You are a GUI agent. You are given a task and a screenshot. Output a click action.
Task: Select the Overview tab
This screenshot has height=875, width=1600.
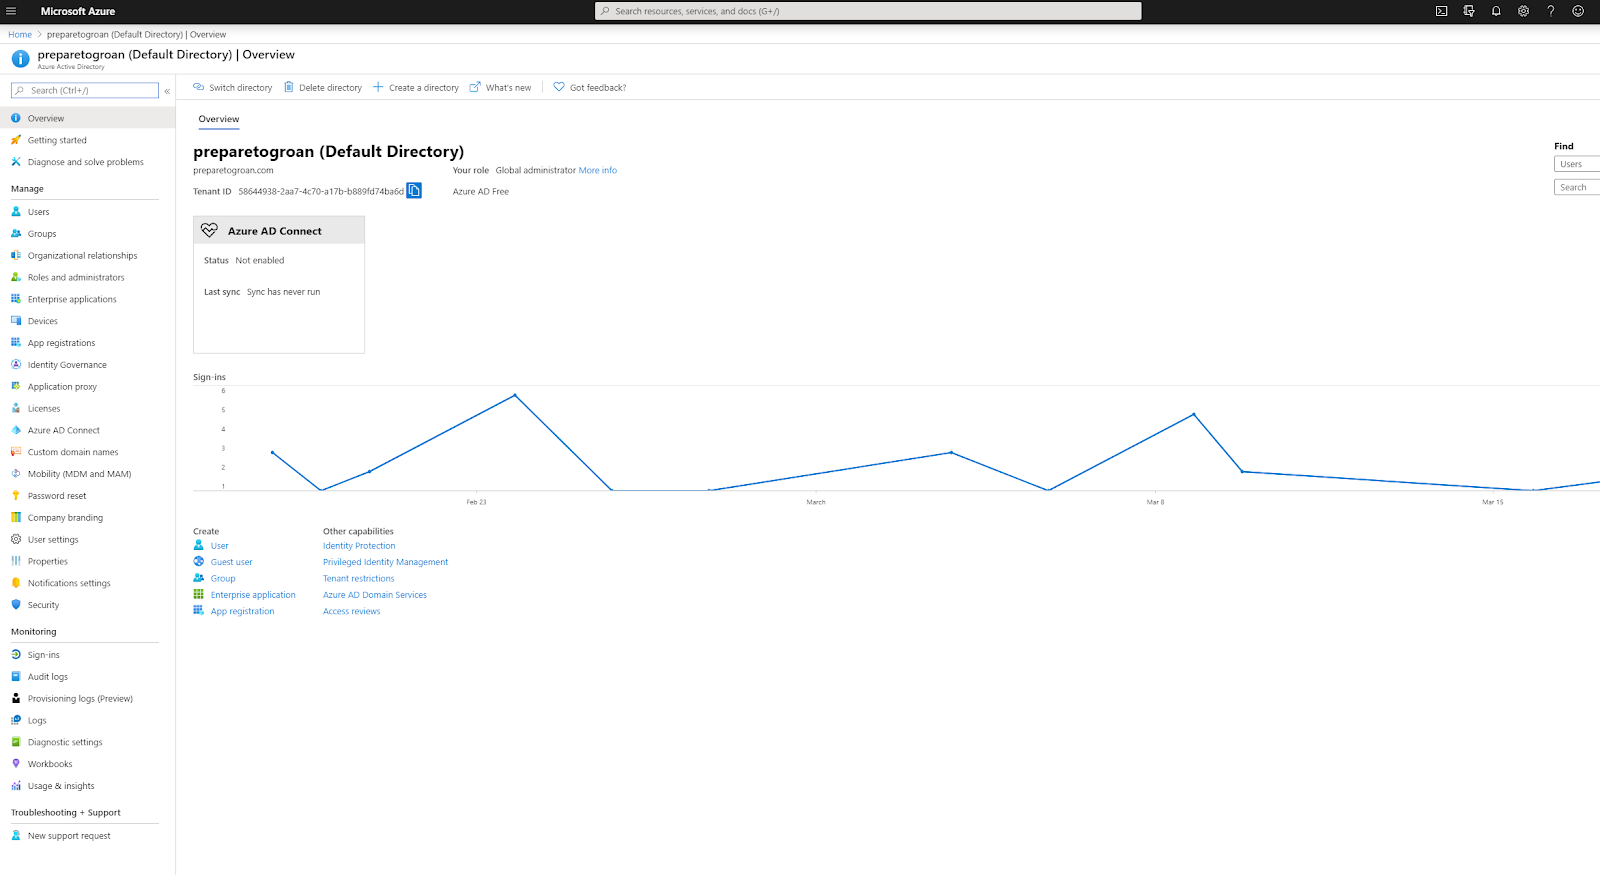(x=219, y=119)
